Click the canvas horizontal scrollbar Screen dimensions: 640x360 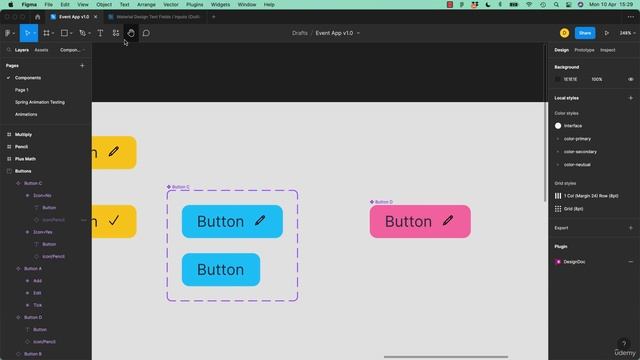point(446,357)
